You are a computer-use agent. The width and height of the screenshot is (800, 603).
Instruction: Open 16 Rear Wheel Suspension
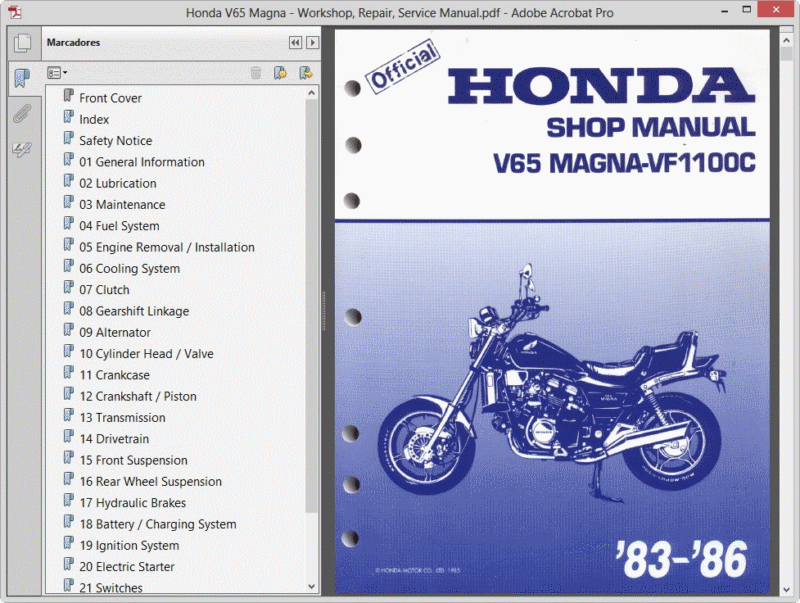[x=151, y=482]
